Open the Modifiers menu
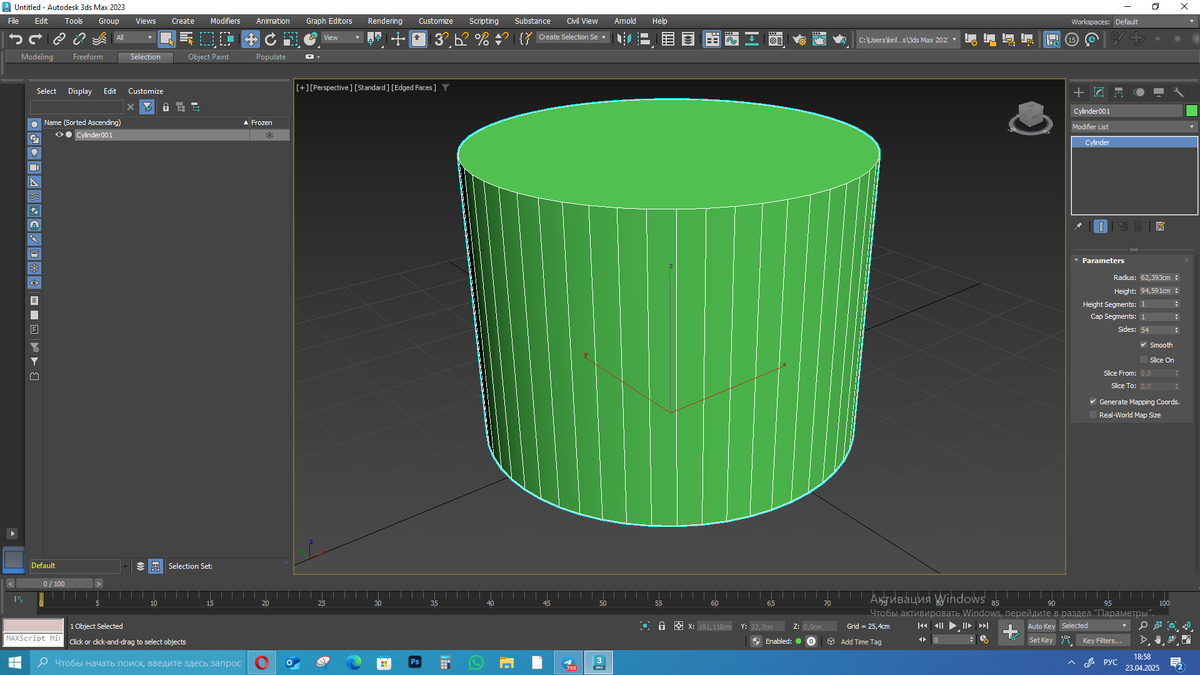The width and height of the screenshot is (1200, 675). (x=225, y=21)
